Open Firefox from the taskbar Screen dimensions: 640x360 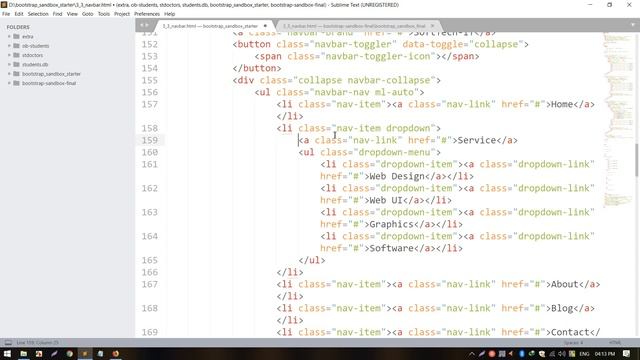pyautogui.click(x=116, y=353)
